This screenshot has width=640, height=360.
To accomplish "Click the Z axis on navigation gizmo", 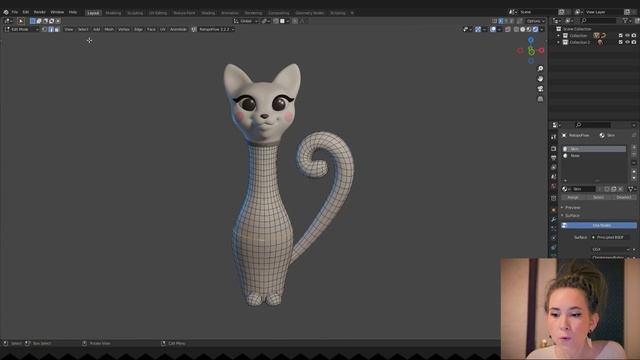I will [531, 40].
